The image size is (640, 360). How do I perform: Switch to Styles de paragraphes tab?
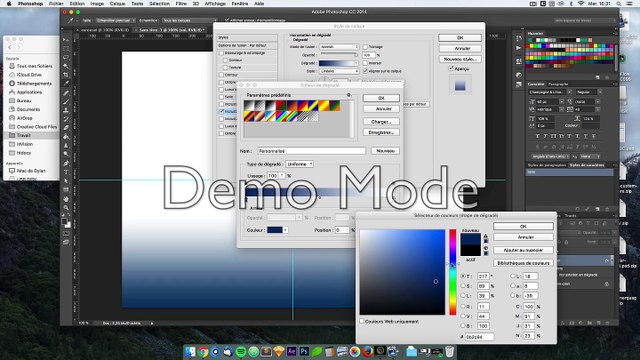pos(547,165)
